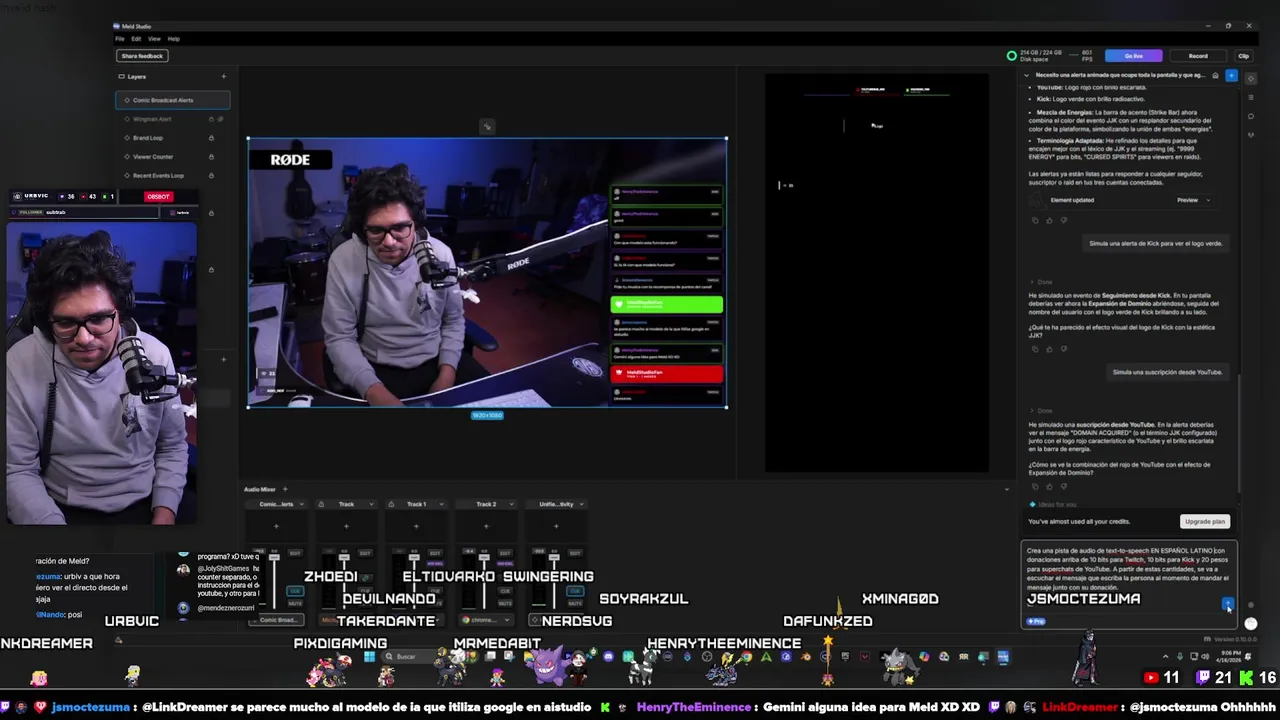Open the Edit menu
1280x720 pixels.
point(136,38)
